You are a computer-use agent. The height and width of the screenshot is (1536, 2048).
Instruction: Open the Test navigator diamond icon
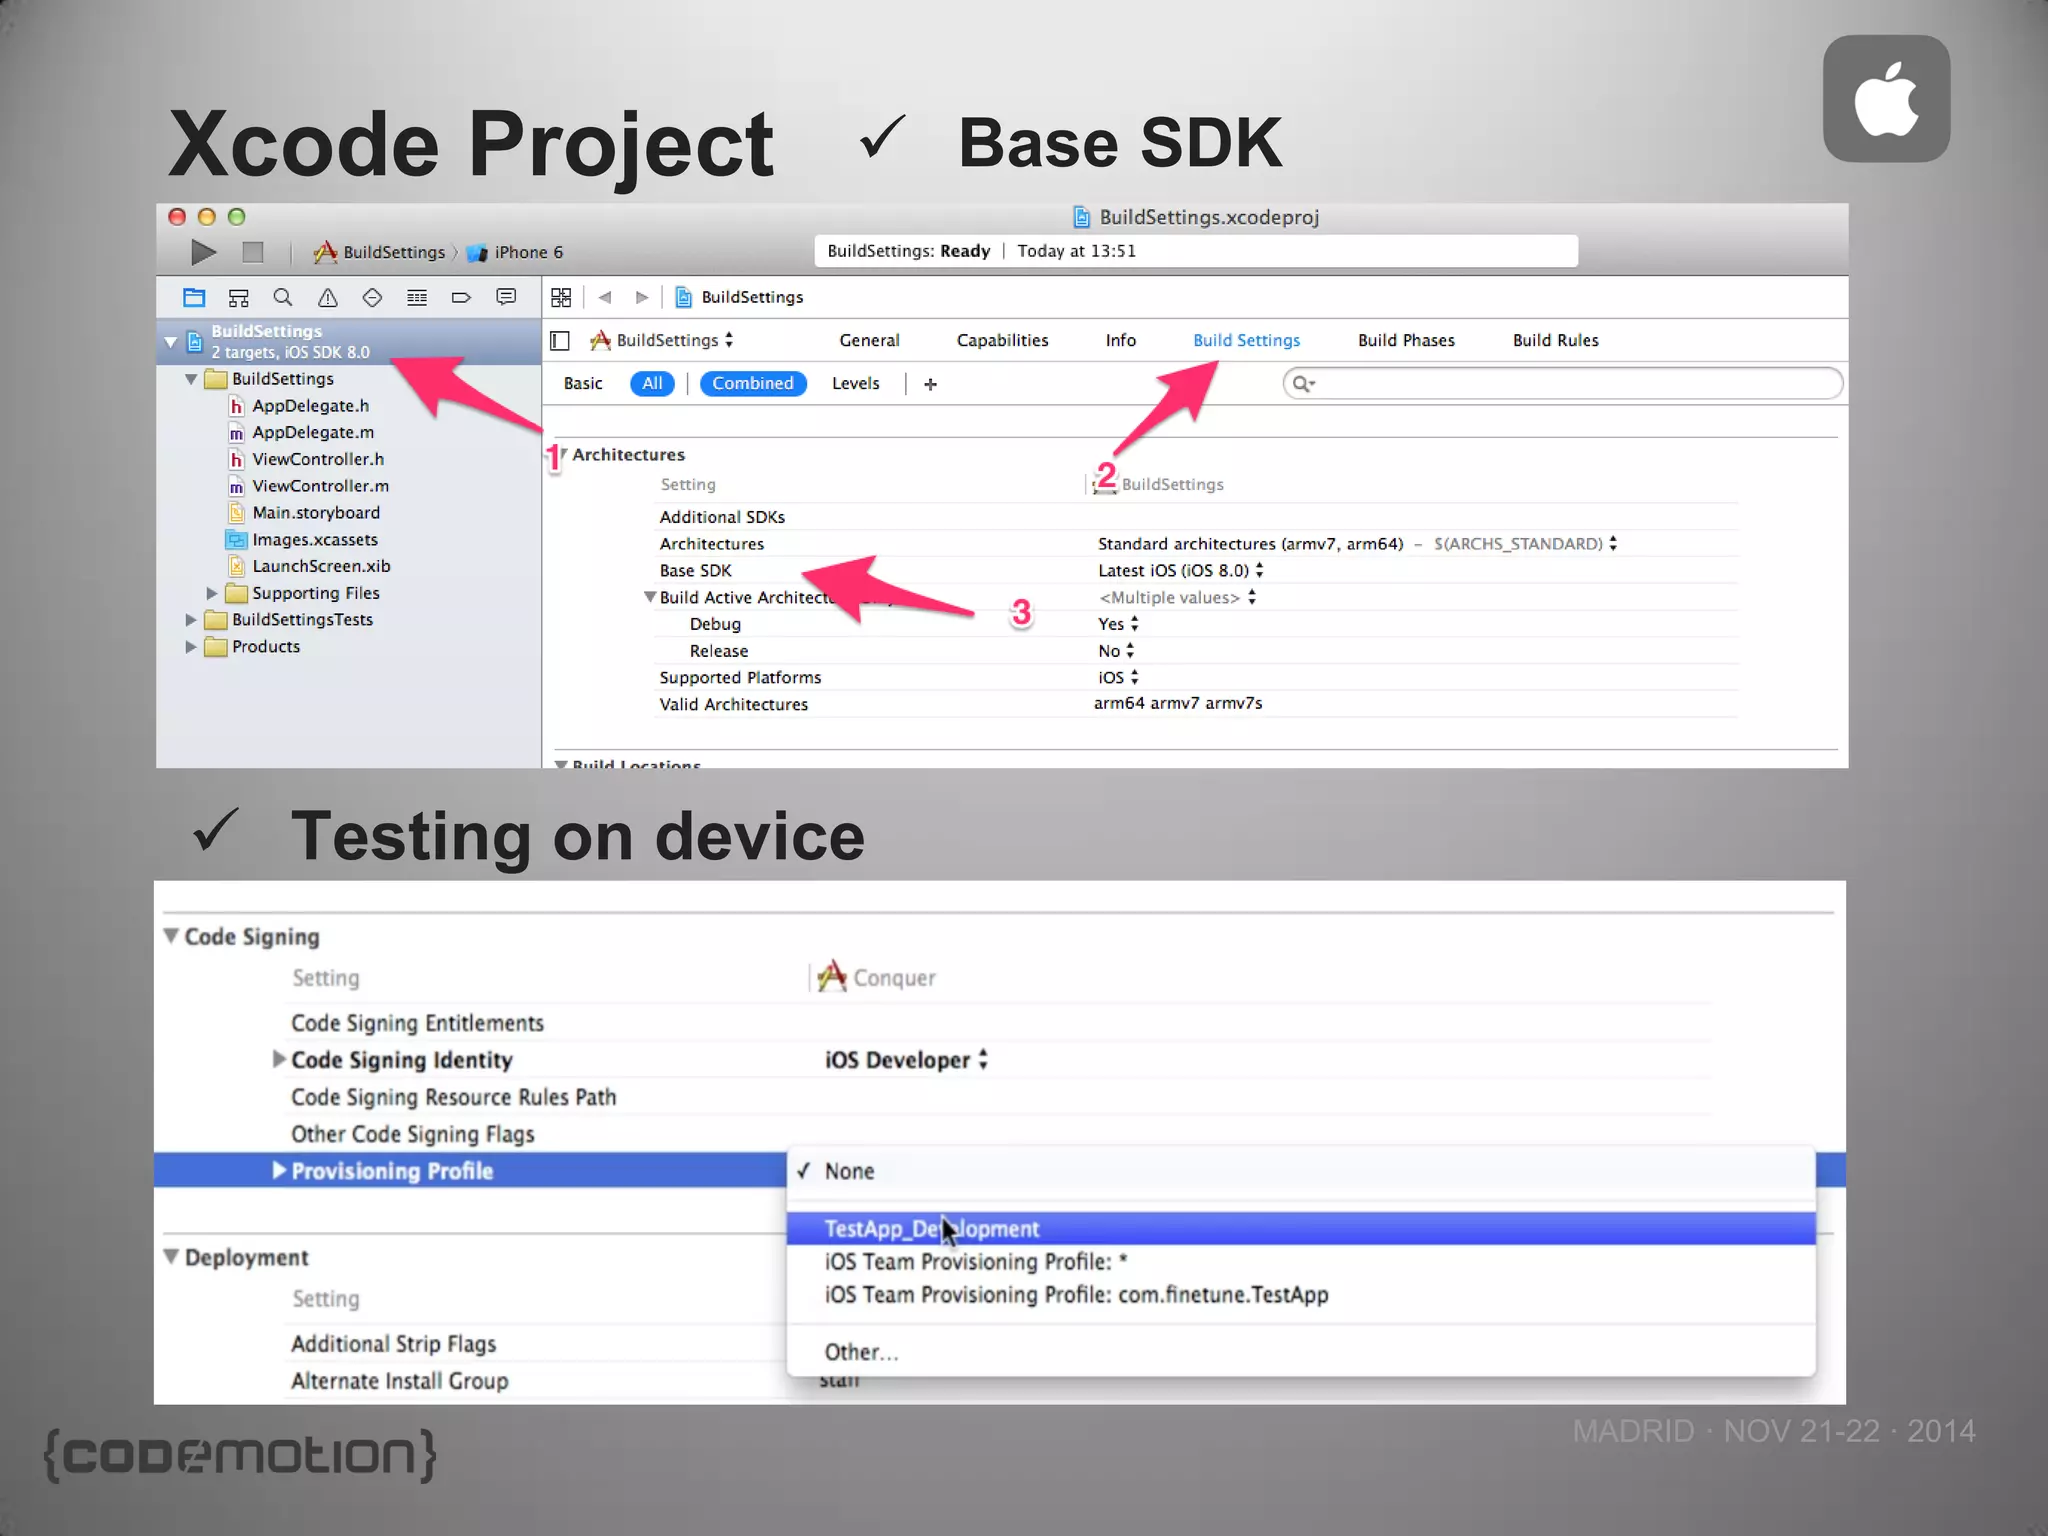click(x=372, y=297)
